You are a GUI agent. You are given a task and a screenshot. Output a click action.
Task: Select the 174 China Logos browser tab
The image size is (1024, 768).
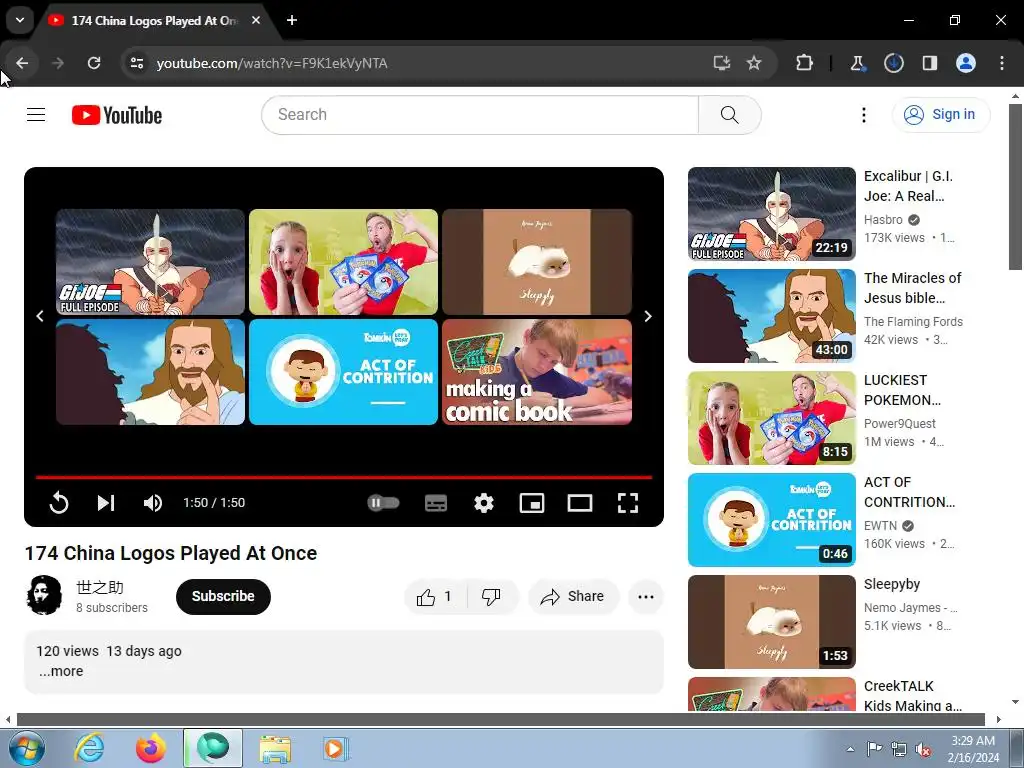153,21
